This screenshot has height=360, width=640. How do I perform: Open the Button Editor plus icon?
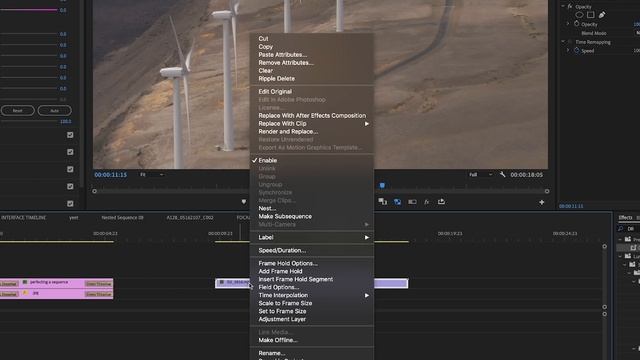pos(542,202)
